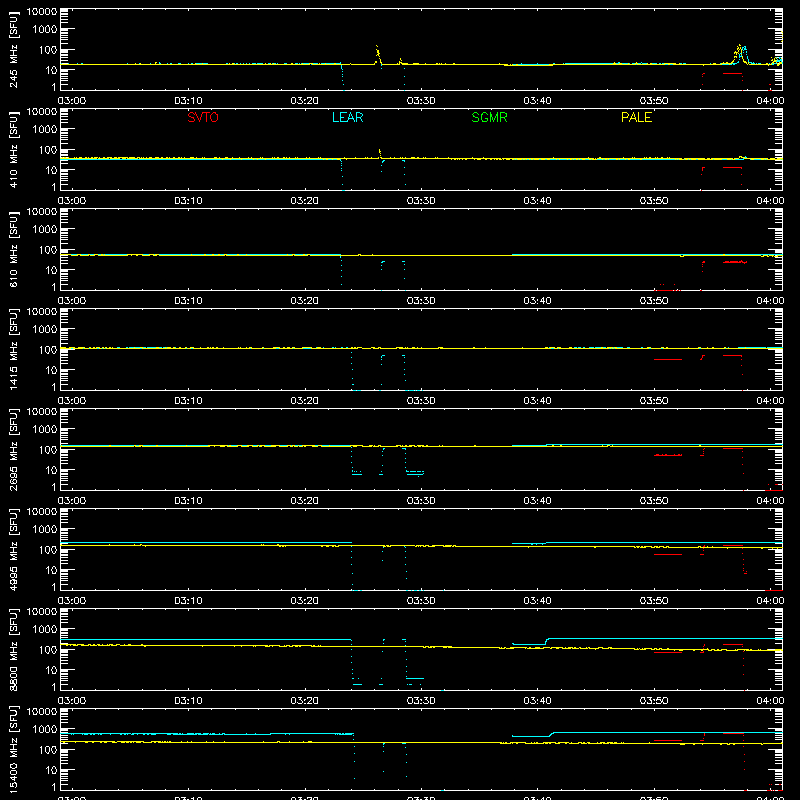Select the 1415 MHz [SFU] axis title
The width and height of the screenshot is (800, 800).
[13, 349]
